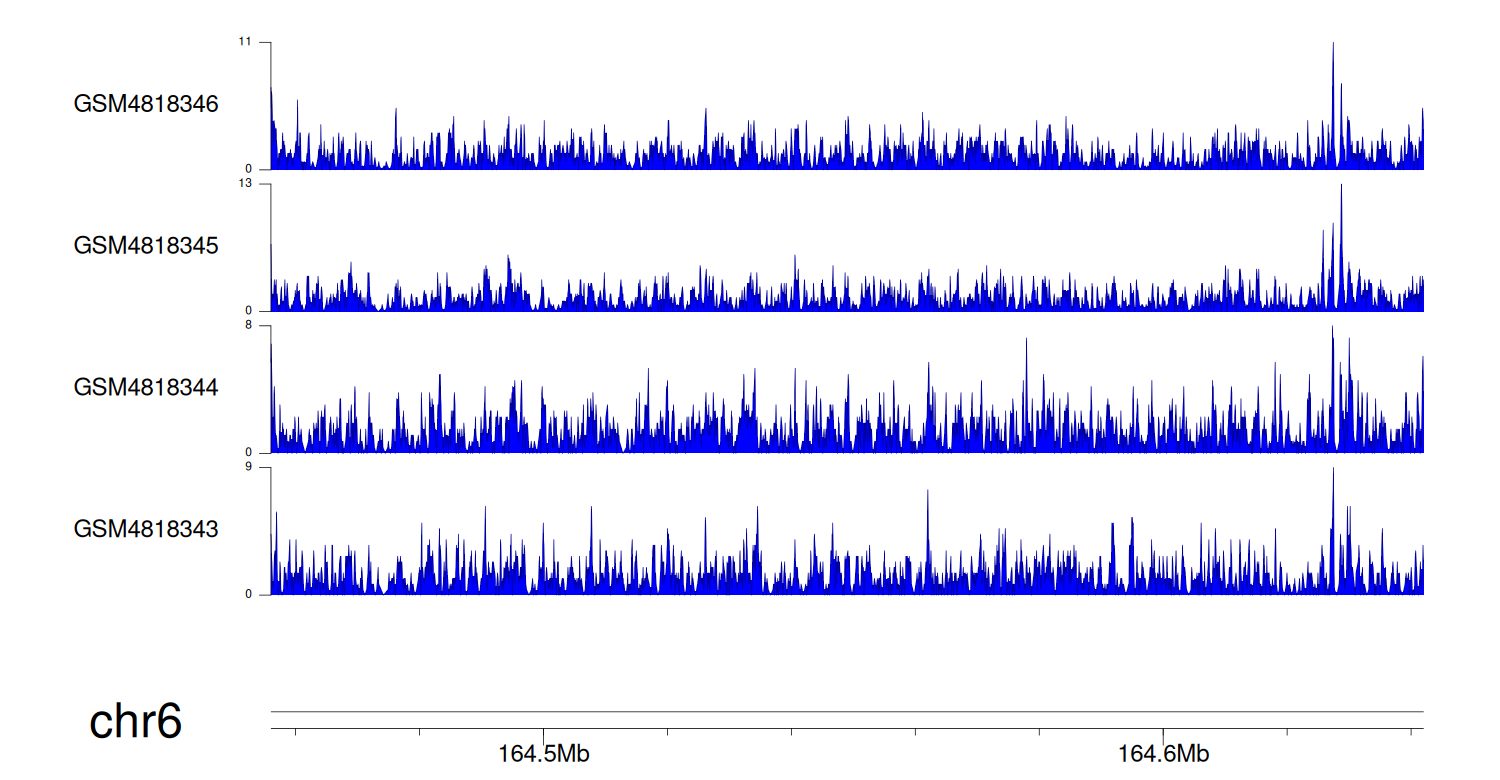Click the y-axis maximum value 13
1500x780 pixels.
tap(244, 184)
